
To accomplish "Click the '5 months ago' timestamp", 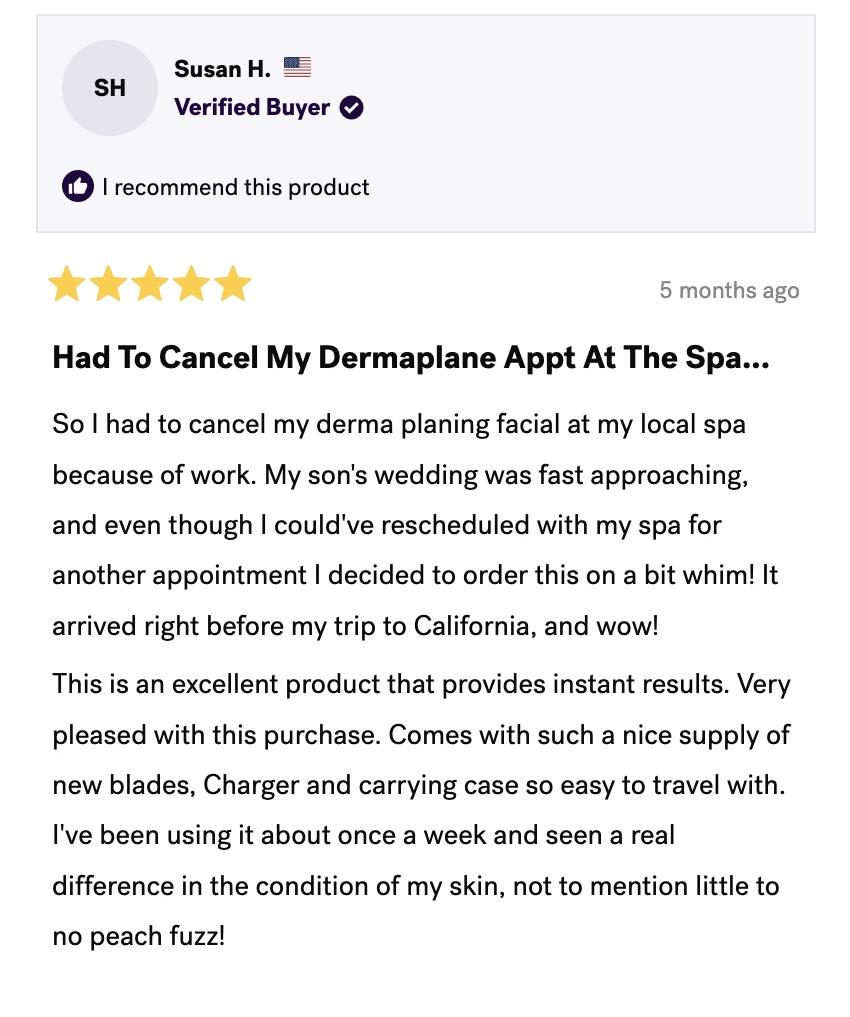I will (729, 290).
